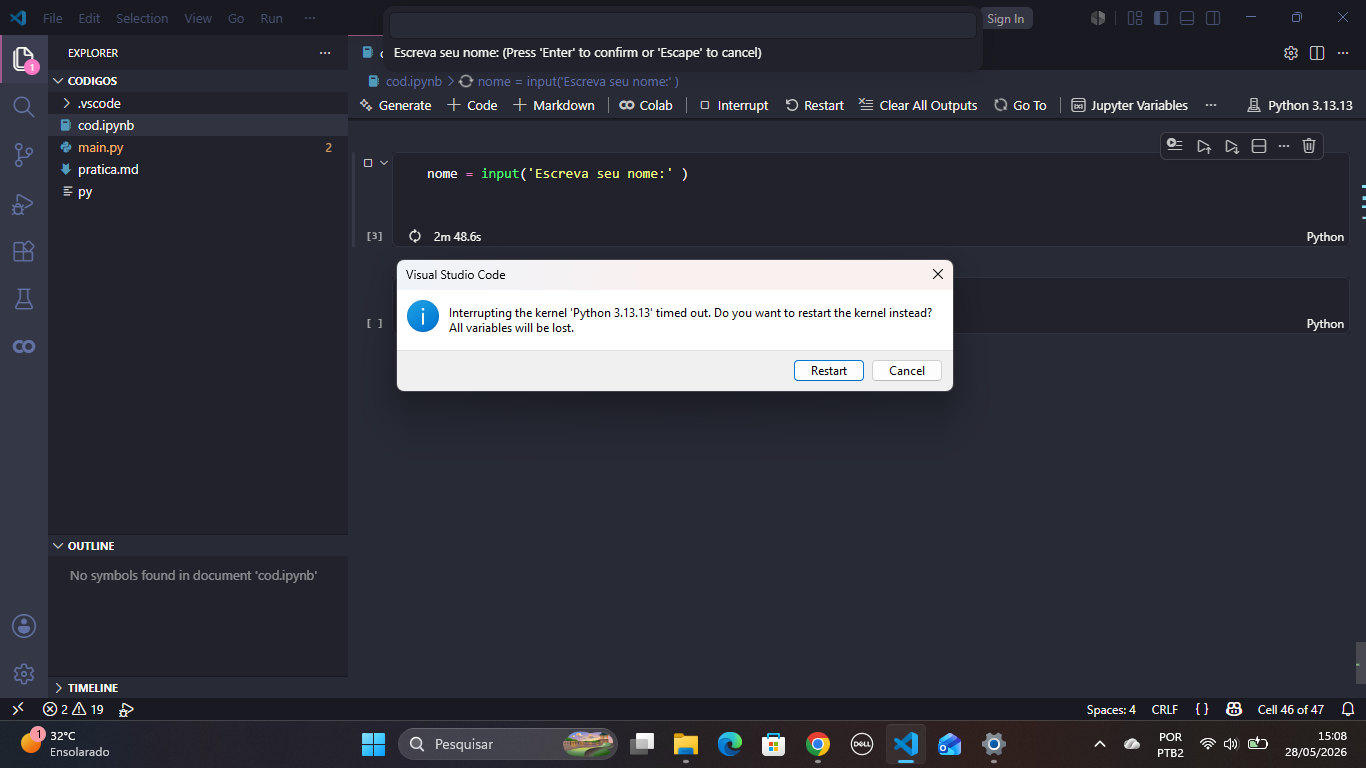This screenshot has height=768, width=1366.
Task: Show hidden system tray icons chevron
Action: 1100,744
